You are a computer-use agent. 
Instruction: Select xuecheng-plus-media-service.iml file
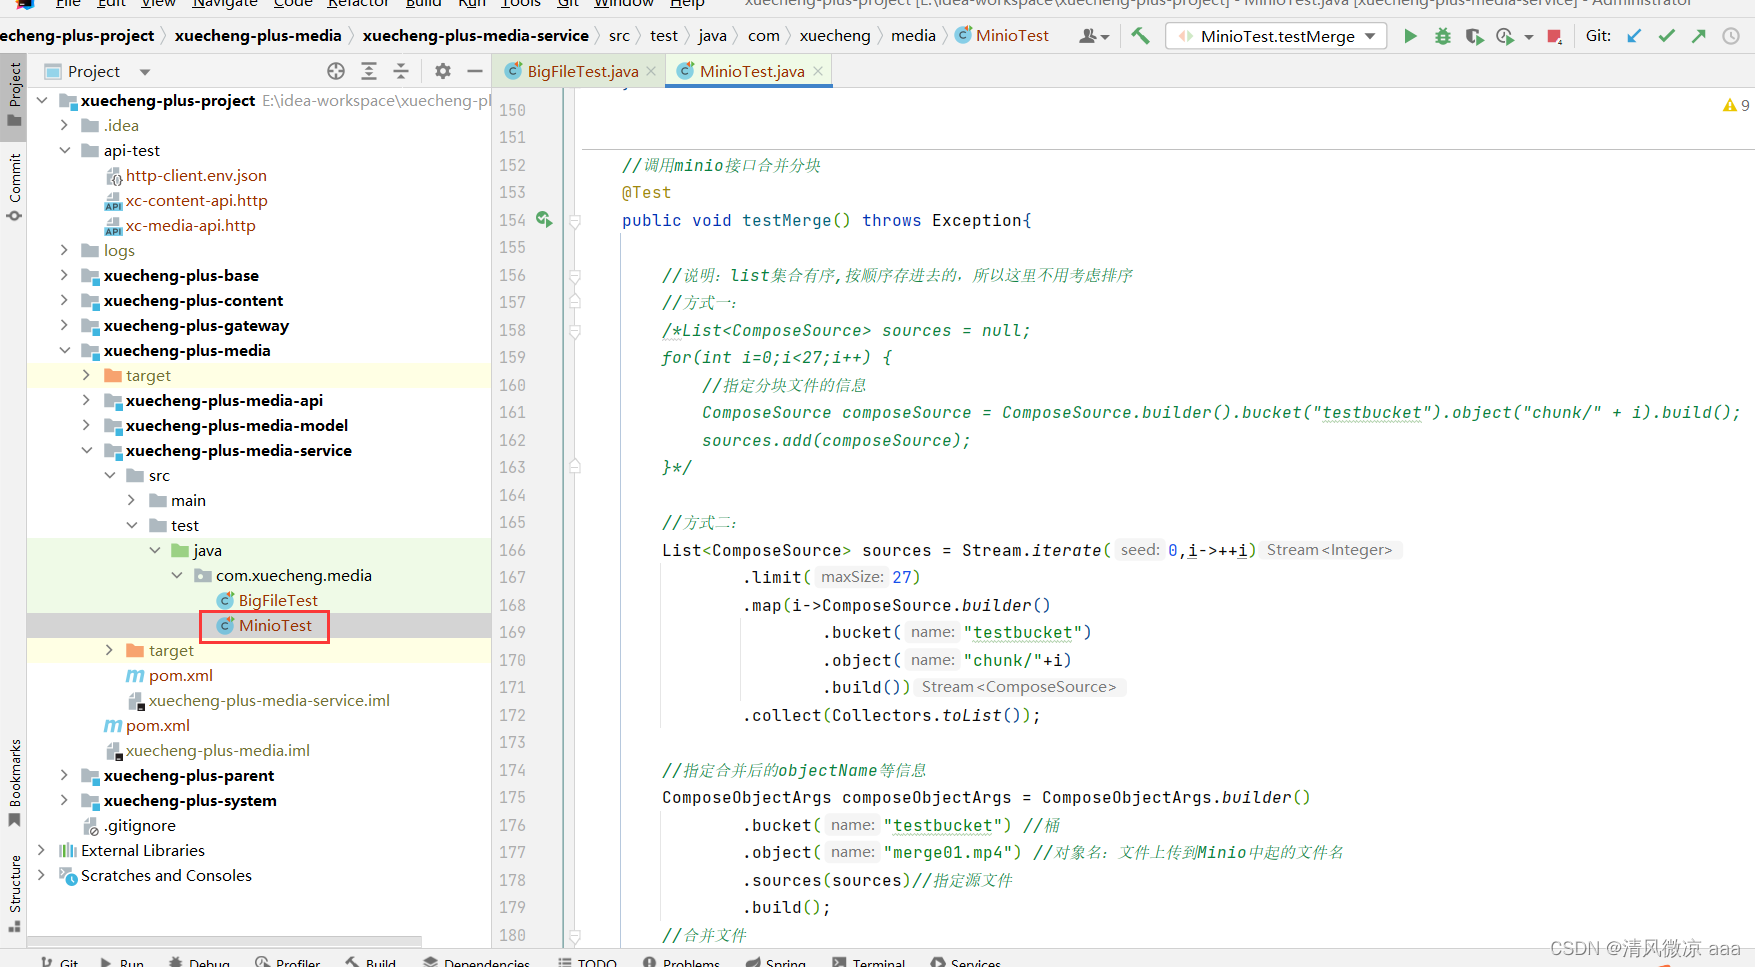(x=269, y=700)
